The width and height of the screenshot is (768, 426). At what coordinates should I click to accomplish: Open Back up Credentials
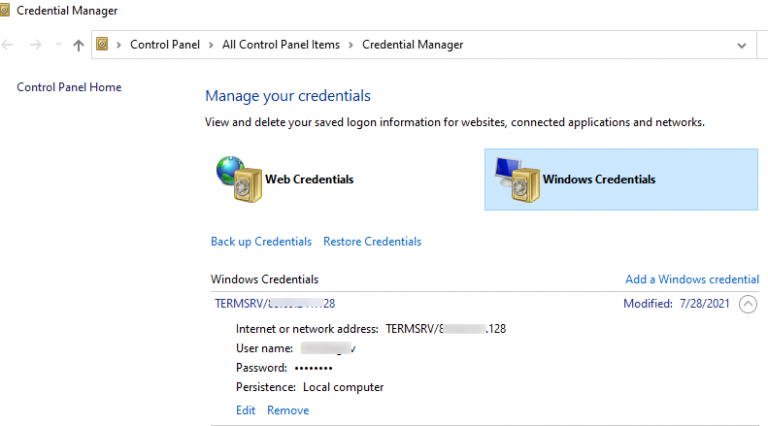tap(261, 241)
